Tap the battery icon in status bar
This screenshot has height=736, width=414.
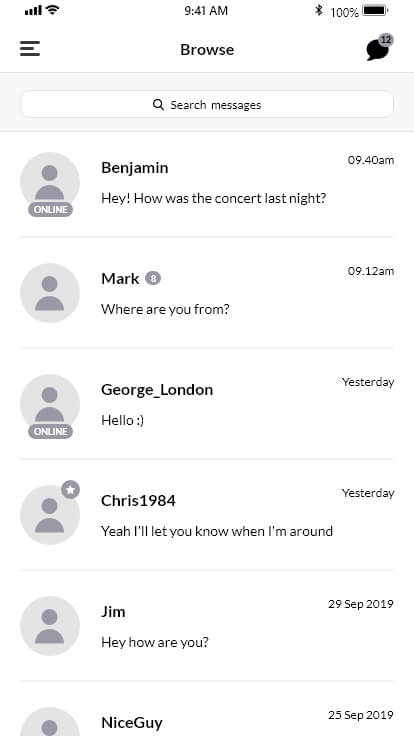coord(375,10)
